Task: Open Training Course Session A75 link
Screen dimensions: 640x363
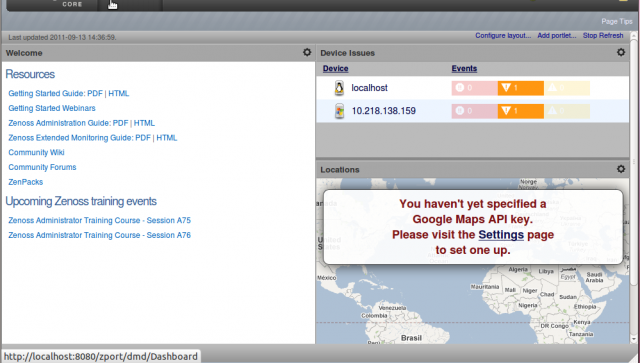Action: tap(100, 220)
